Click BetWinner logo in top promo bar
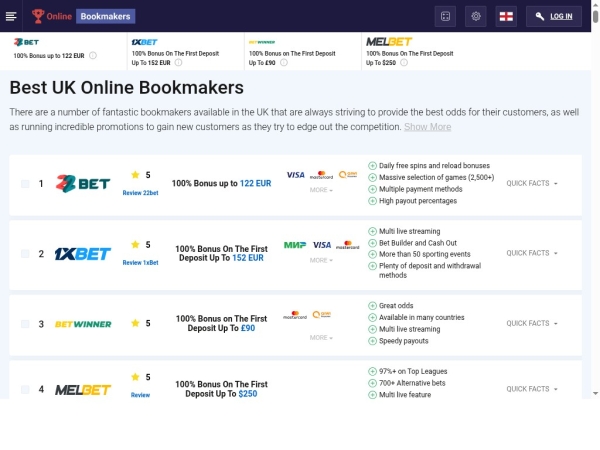600x450 pixels. coord(262,42)
